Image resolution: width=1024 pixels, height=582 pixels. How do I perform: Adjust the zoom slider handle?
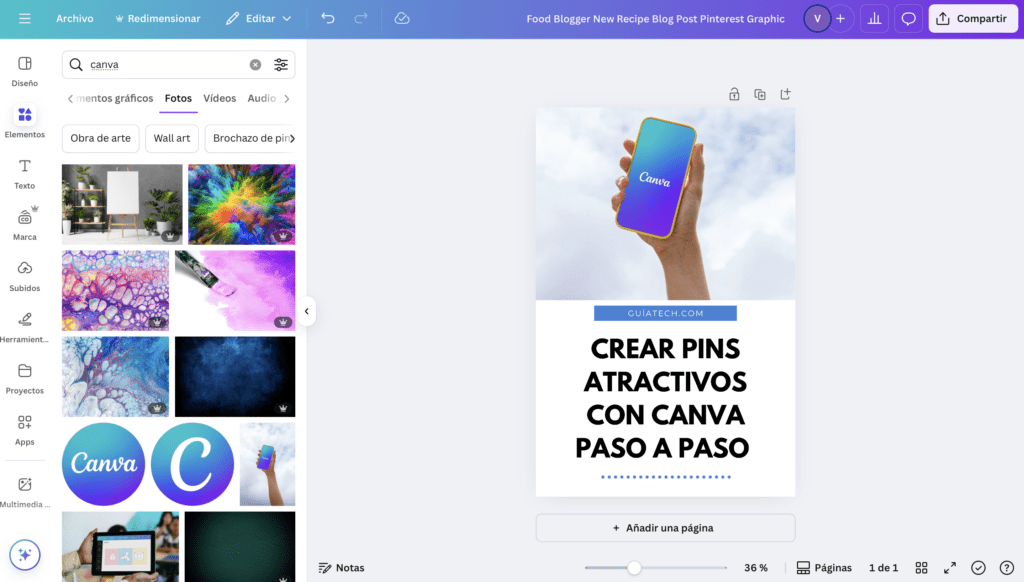(634, 568)
